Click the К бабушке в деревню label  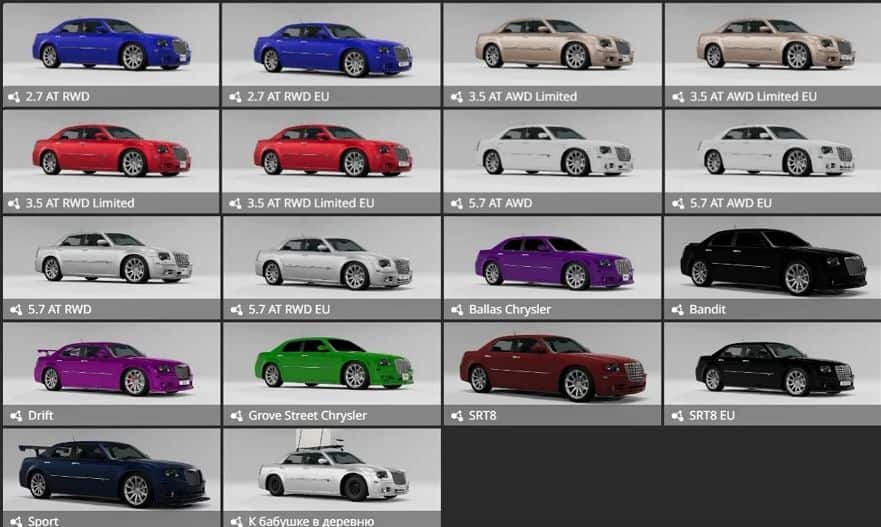coord(310,521)
